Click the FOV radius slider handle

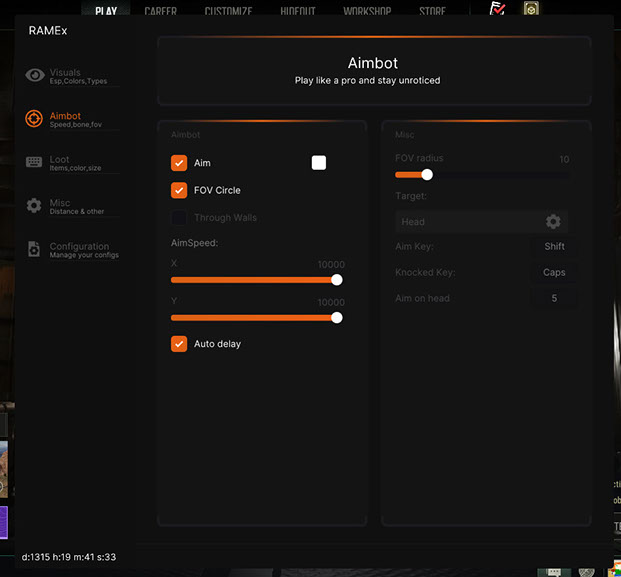(x=427, y=174)
